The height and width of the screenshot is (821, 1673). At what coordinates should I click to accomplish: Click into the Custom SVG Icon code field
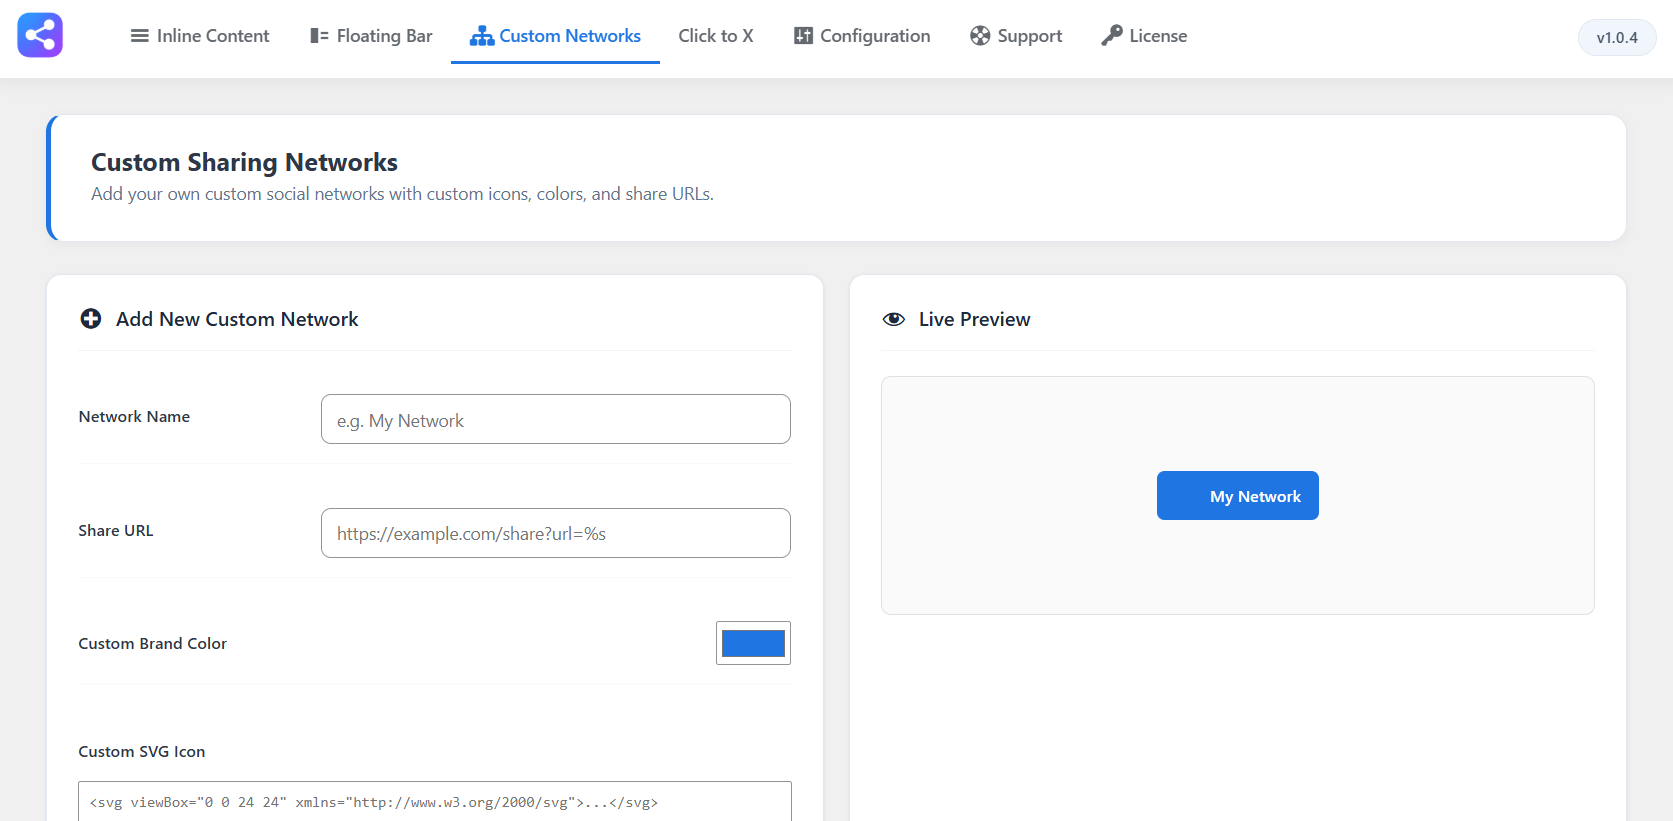[x=435, y=802]
